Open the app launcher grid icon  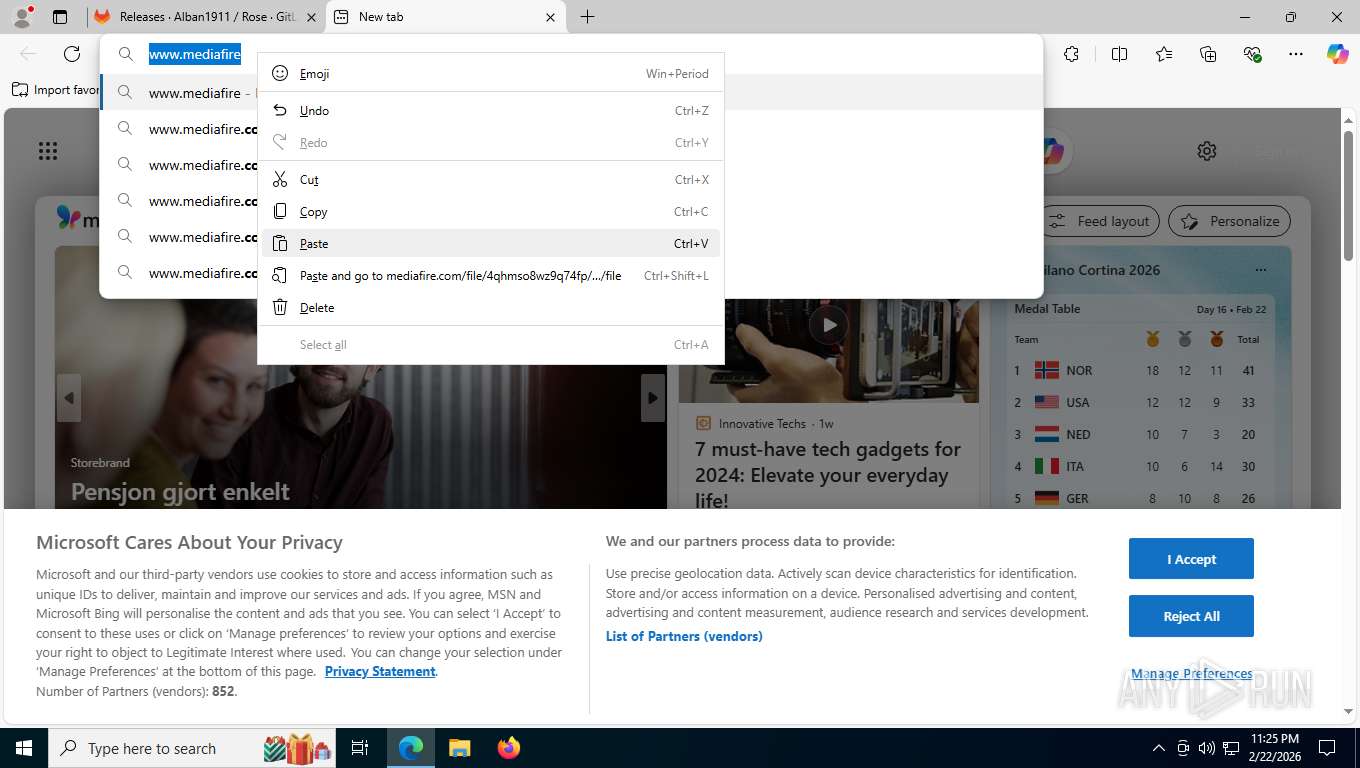(x=48, y=151)
